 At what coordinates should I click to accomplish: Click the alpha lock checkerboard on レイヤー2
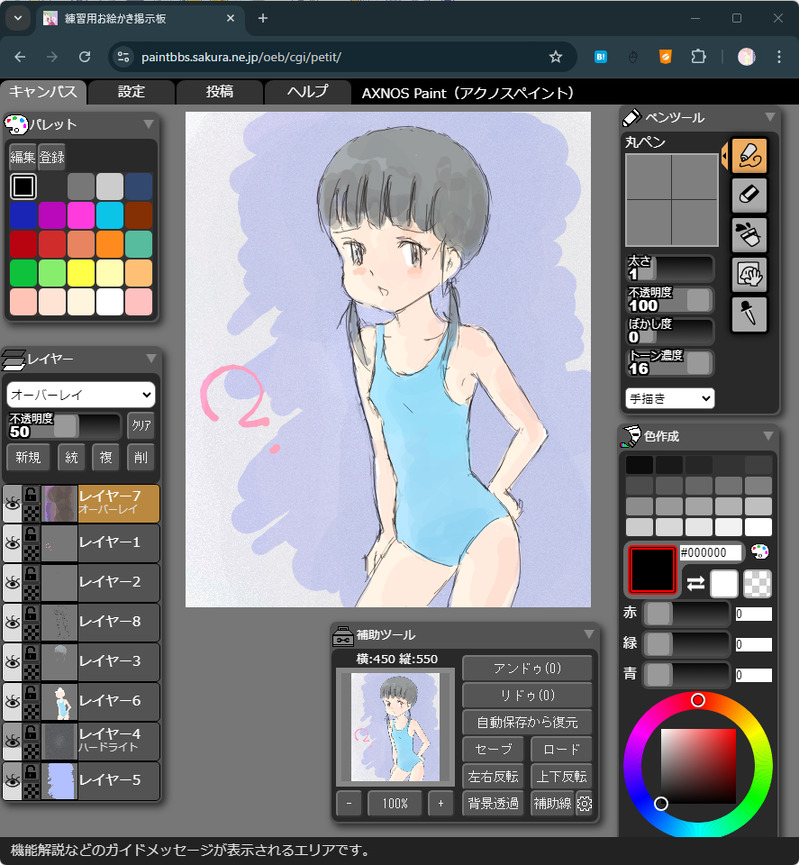(x=31, y=592)
